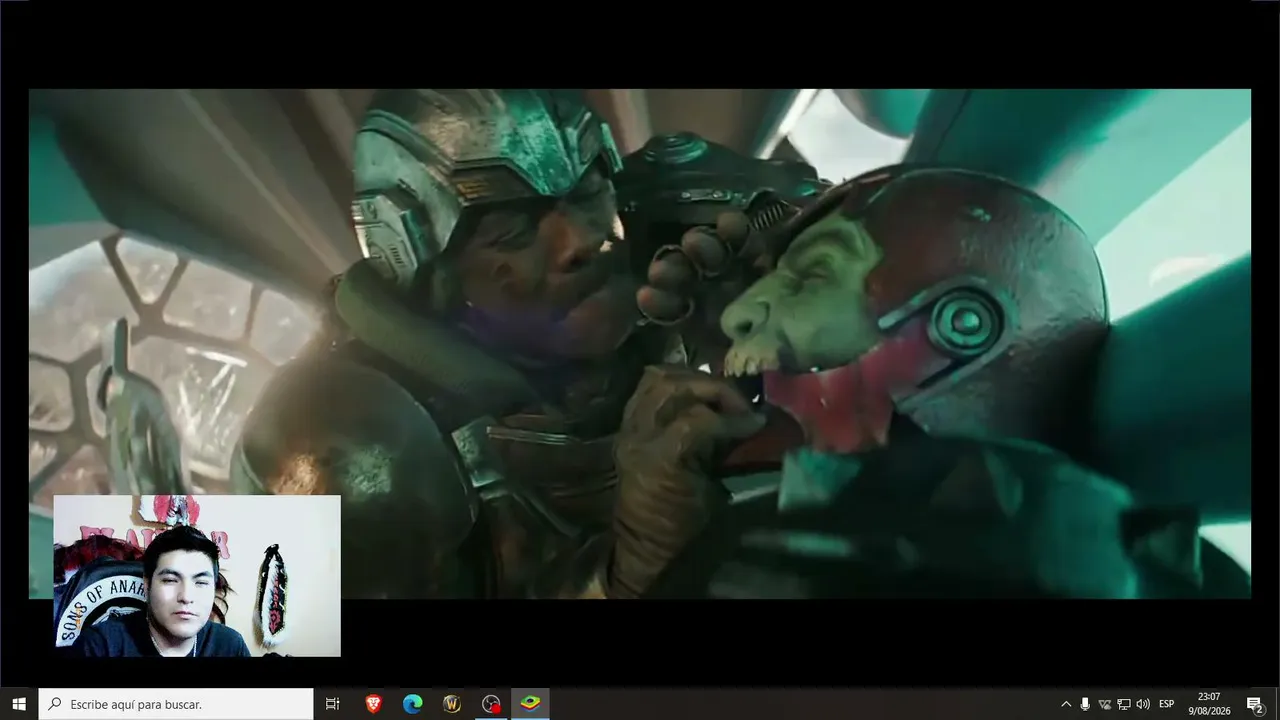The image size is (1280, 720).
Task: Open the clock and calendar flyout
Action: pyautogui.click(x=1209, y=704)
